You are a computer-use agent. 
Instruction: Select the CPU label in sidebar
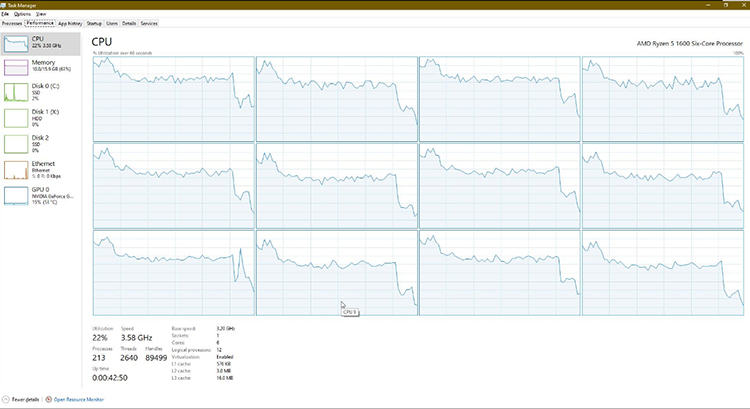[38, 39]
